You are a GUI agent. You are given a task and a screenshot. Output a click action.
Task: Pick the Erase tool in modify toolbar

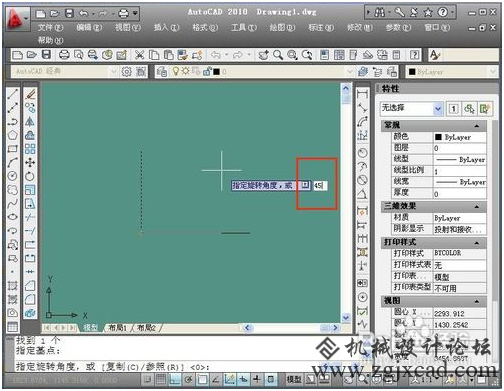30,94
